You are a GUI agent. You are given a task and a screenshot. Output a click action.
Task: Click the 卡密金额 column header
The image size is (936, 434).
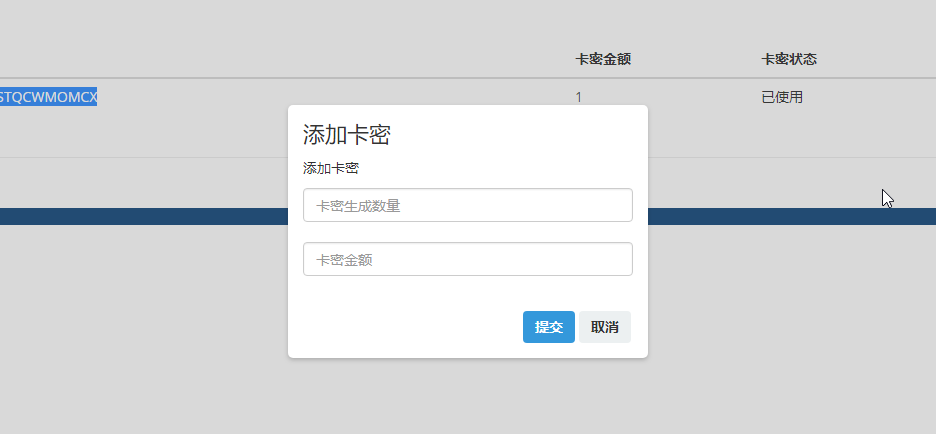pos(603,60)
